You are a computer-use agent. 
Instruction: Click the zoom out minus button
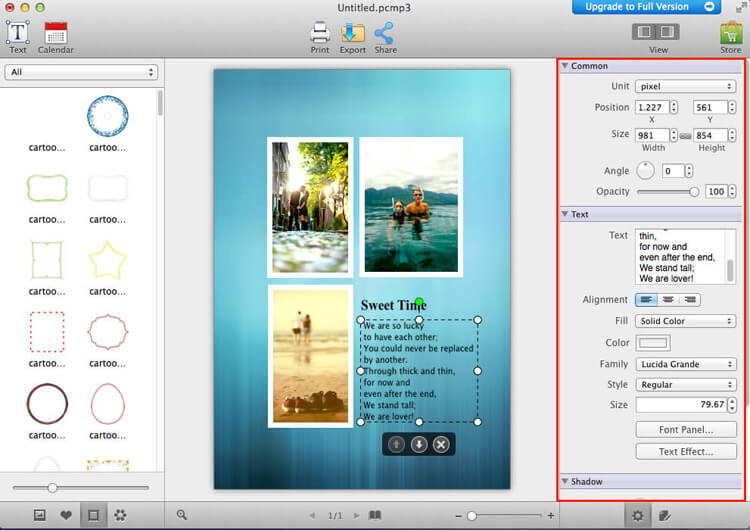[x=459, y=516]
